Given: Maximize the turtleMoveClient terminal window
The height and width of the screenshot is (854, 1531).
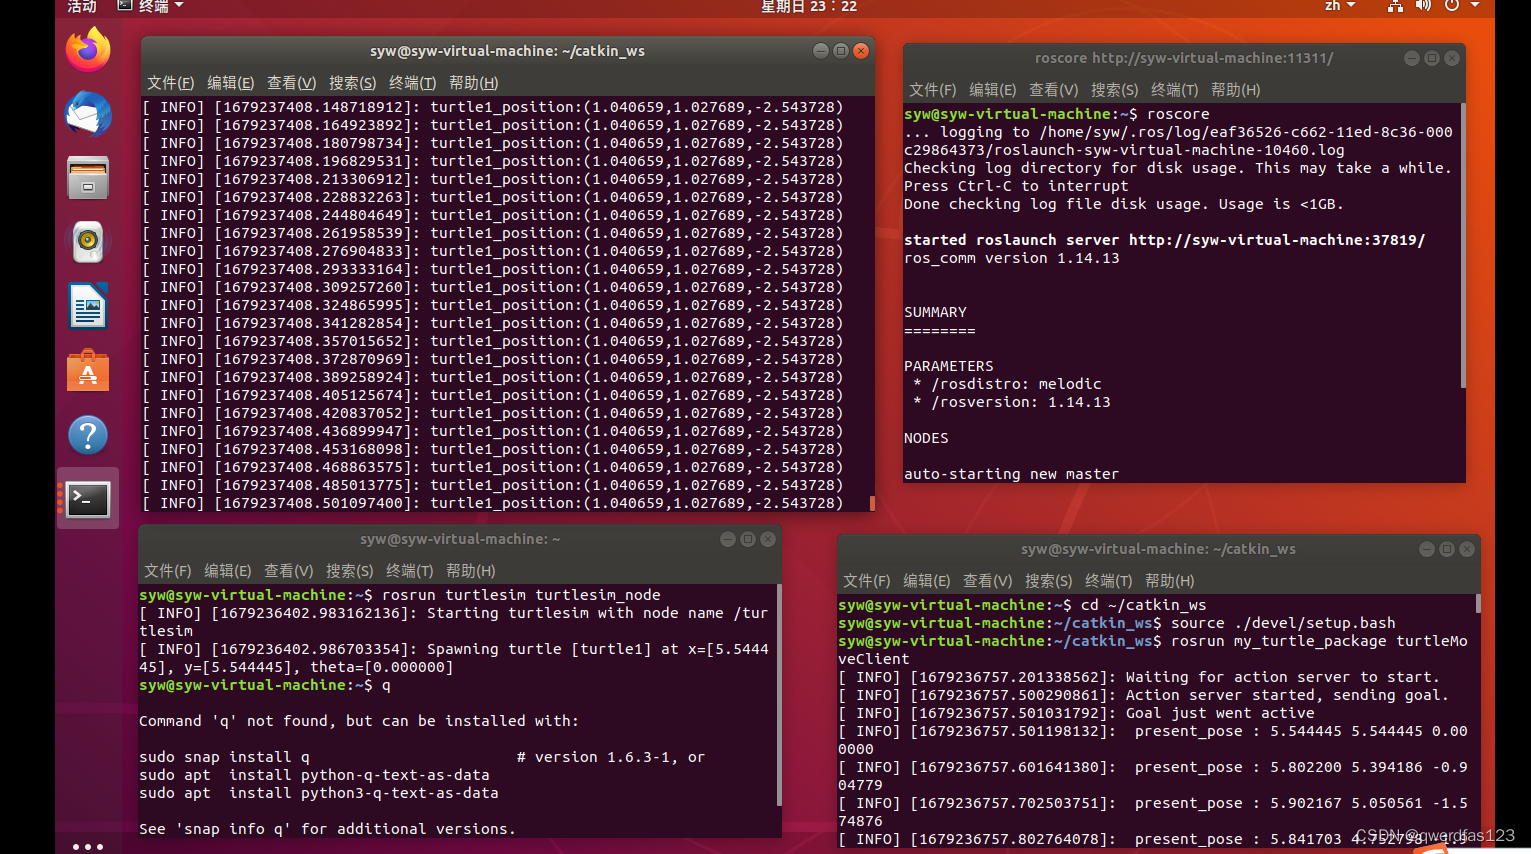Looking at the screenshot, I should [1447, 549].
